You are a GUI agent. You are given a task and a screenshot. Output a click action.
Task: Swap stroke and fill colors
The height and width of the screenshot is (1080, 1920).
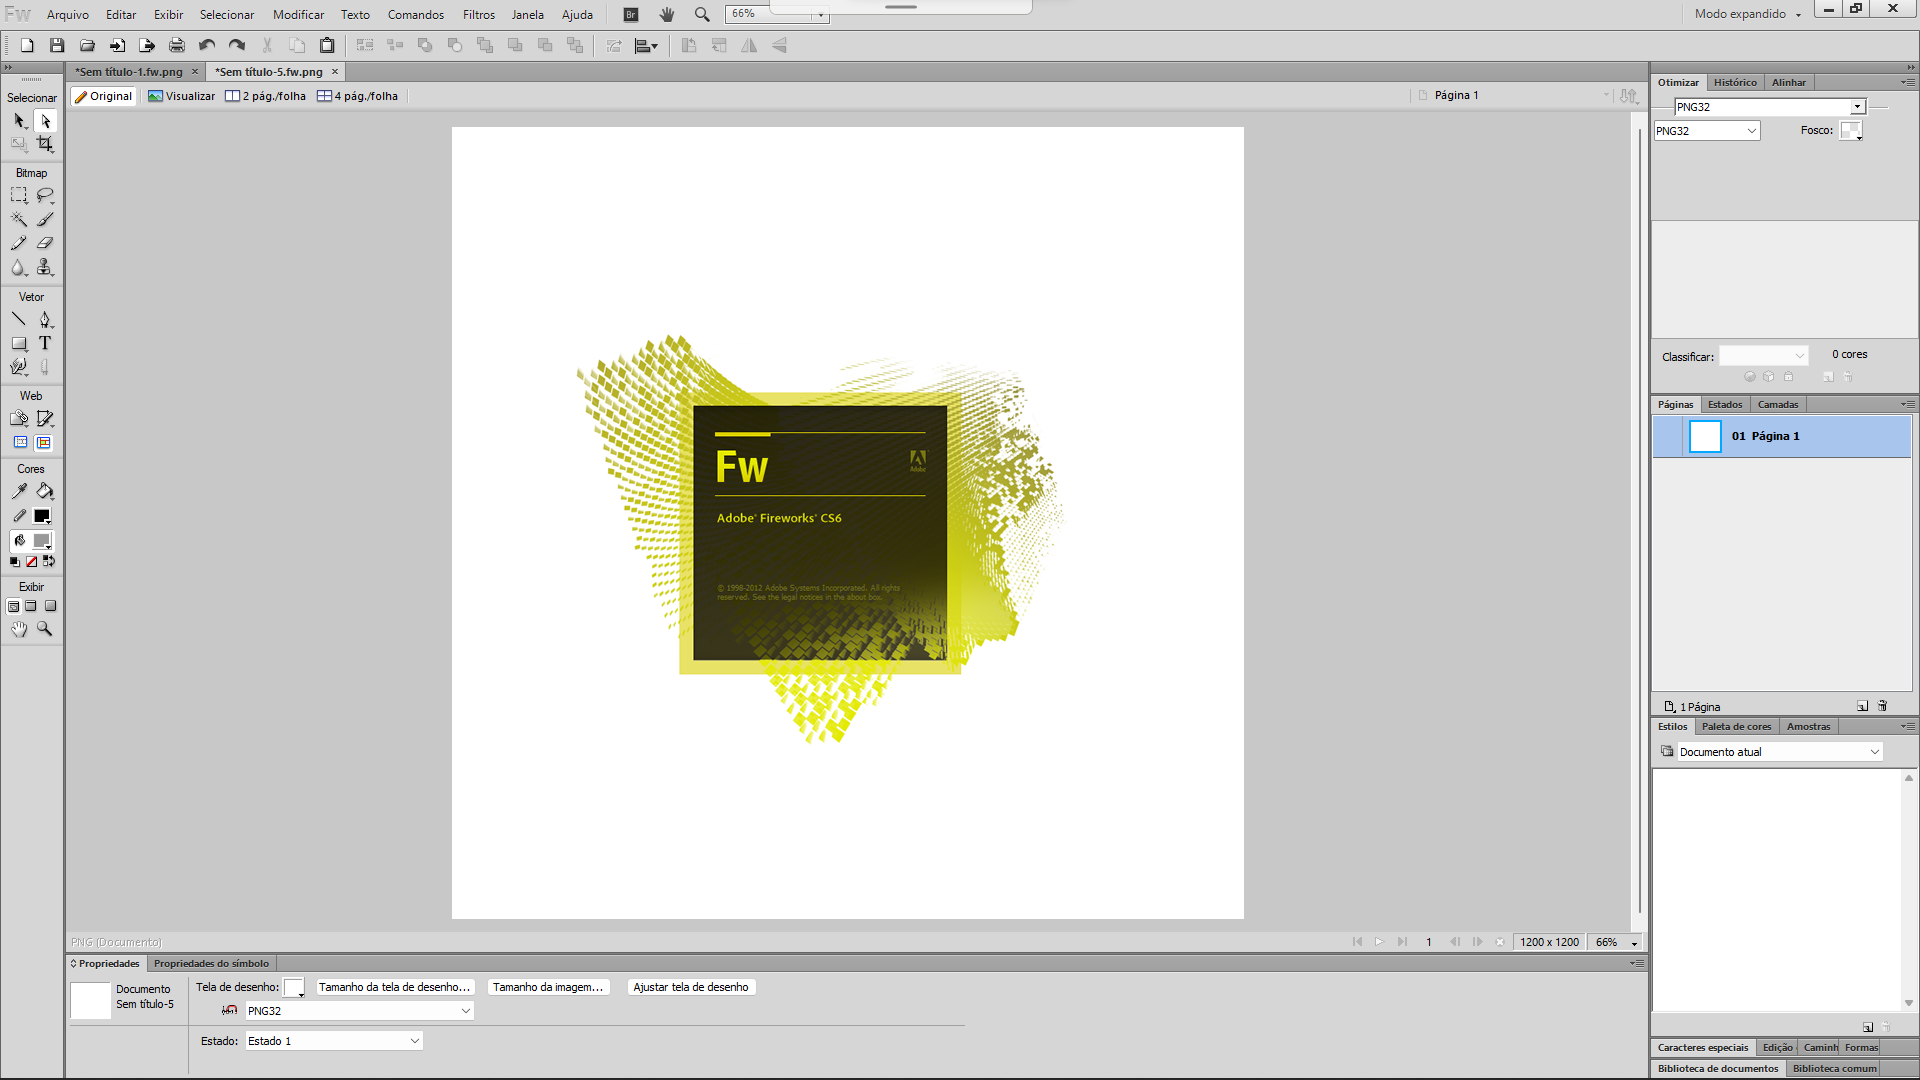[x=48, y=562]
